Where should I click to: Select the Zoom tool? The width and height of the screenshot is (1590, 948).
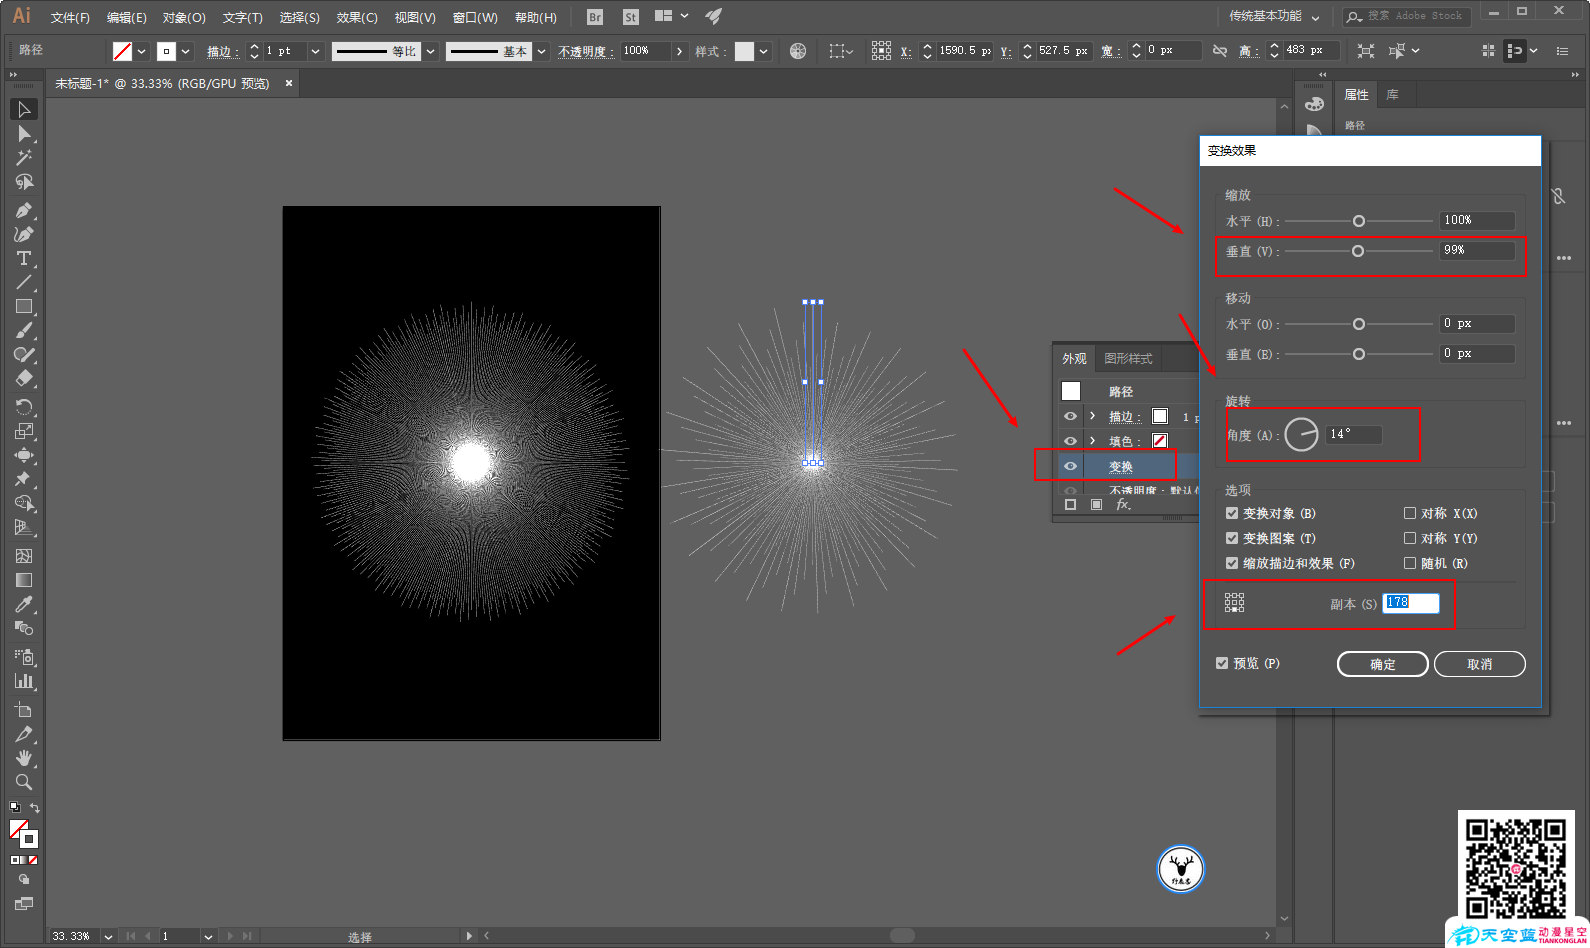tap(24, 782)
